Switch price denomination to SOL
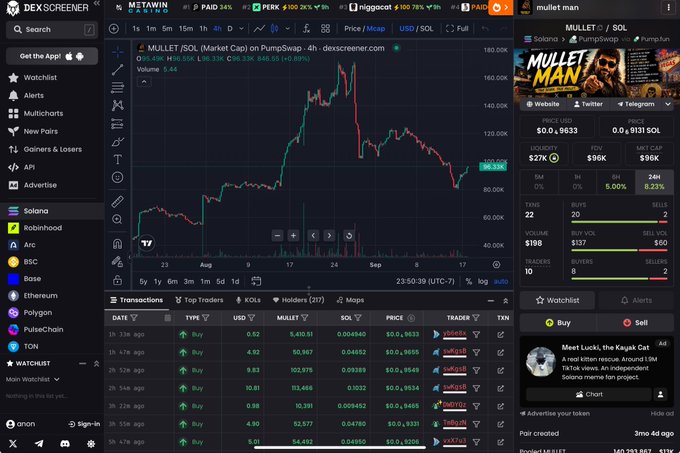 [426, 29]
